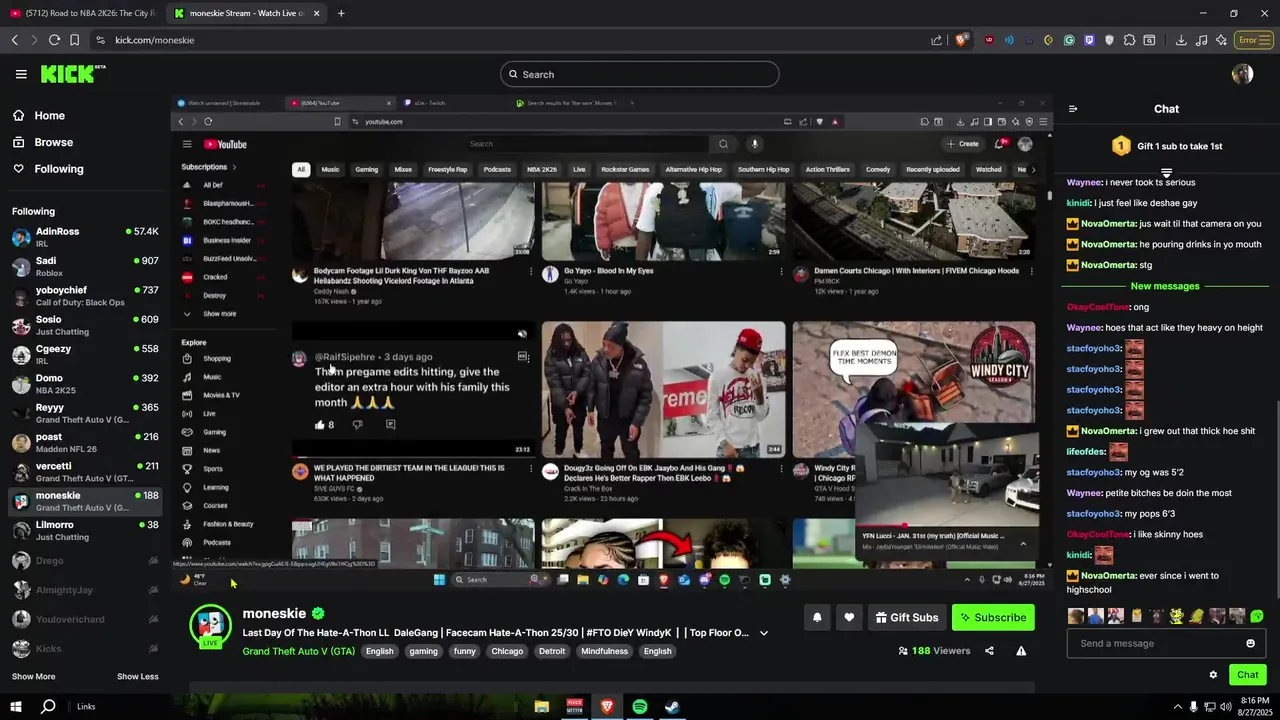Open browser downloads icon

(1181, 40)
